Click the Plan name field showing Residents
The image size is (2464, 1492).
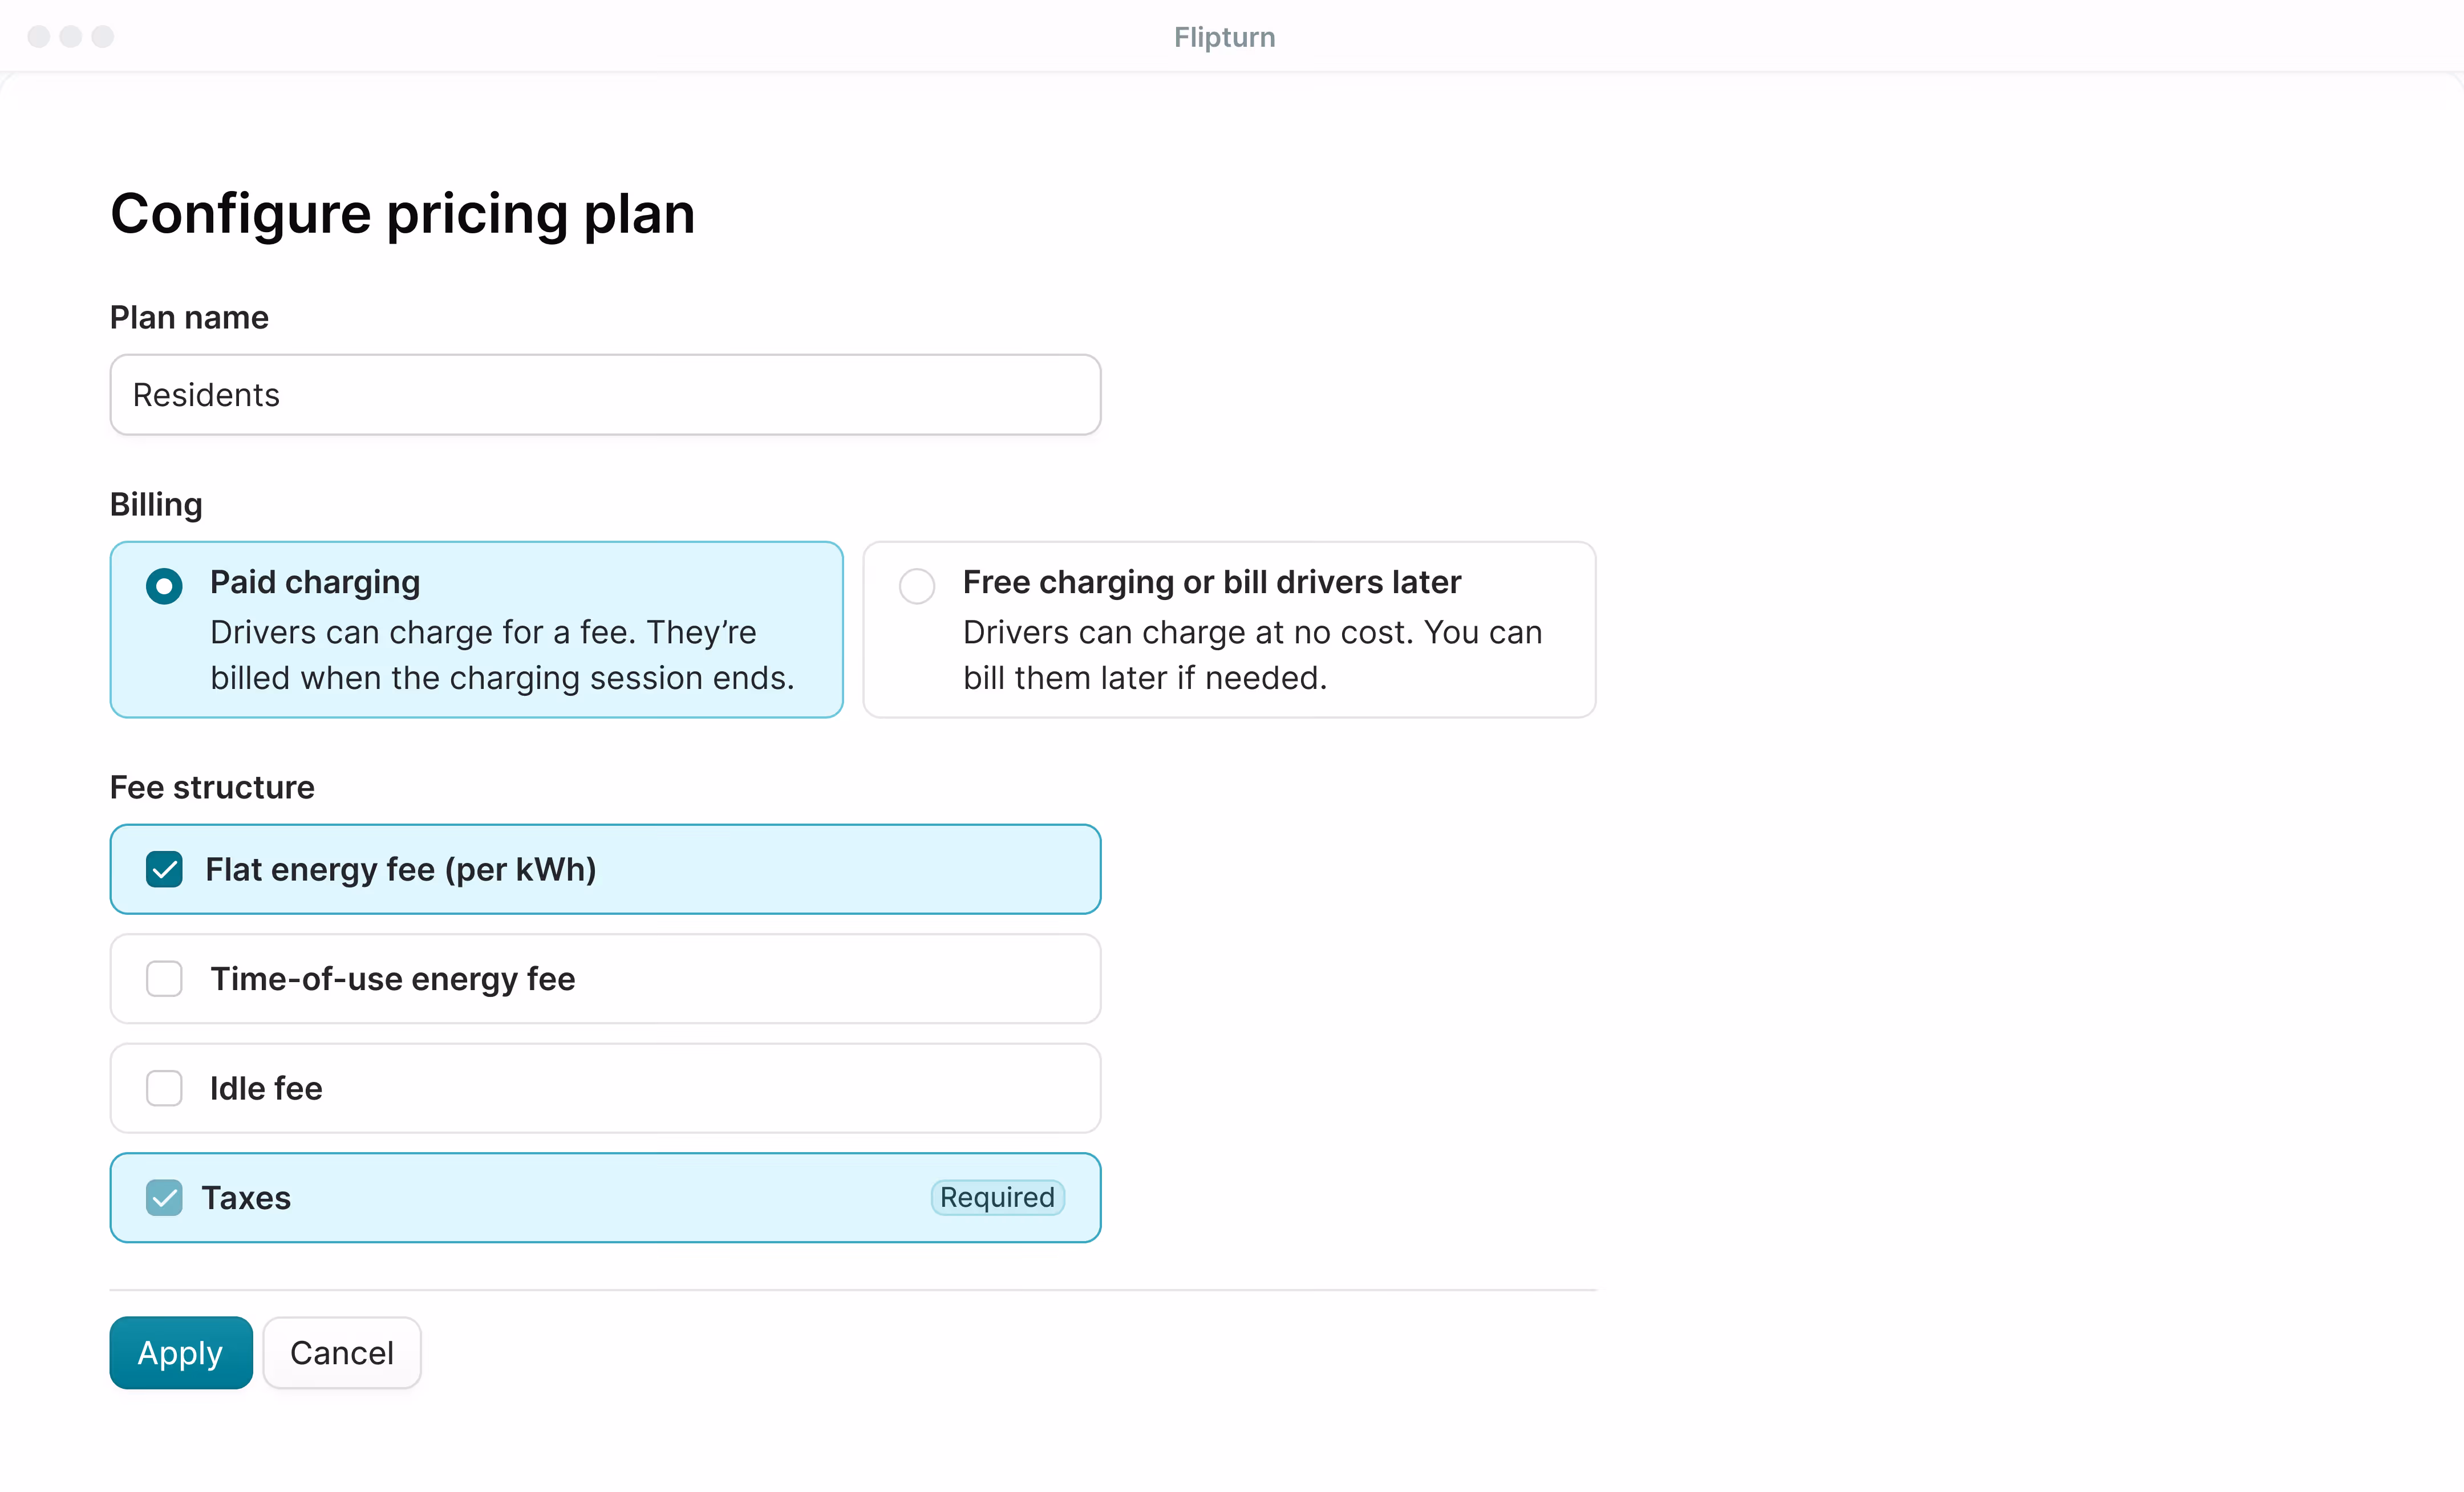[604, 394]
